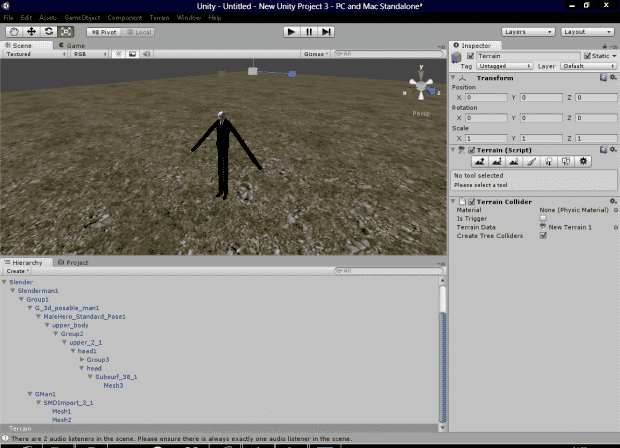Open the Terrain Settings gear tool
620x448 pixels.
[584, 161]
